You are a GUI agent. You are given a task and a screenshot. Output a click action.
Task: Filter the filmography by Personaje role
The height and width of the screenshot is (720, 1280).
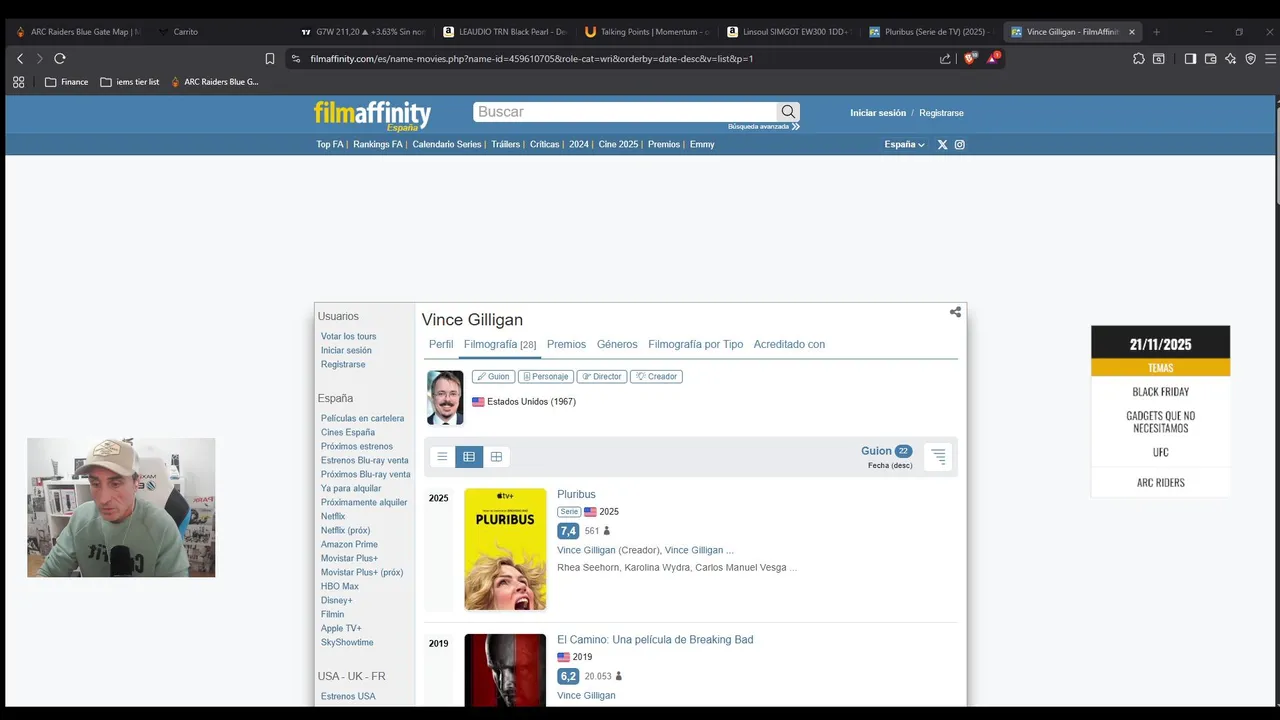tap(546, 377)
